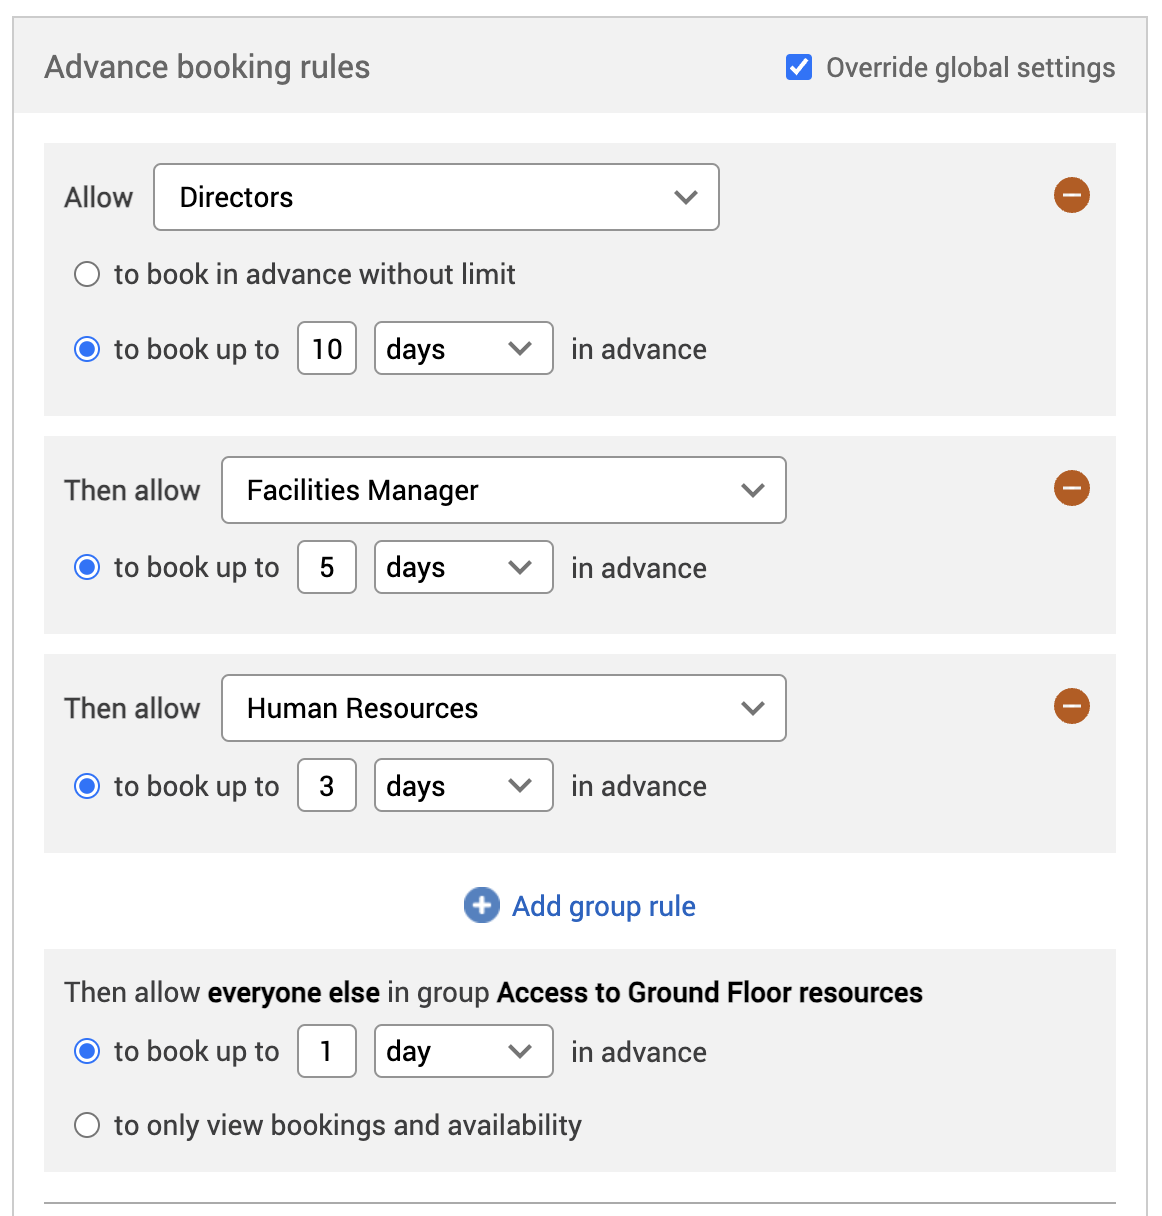Change day unit for everyone else rule
The width and height of the screenshot is (1162, 1216).
tap(463, 1051)
